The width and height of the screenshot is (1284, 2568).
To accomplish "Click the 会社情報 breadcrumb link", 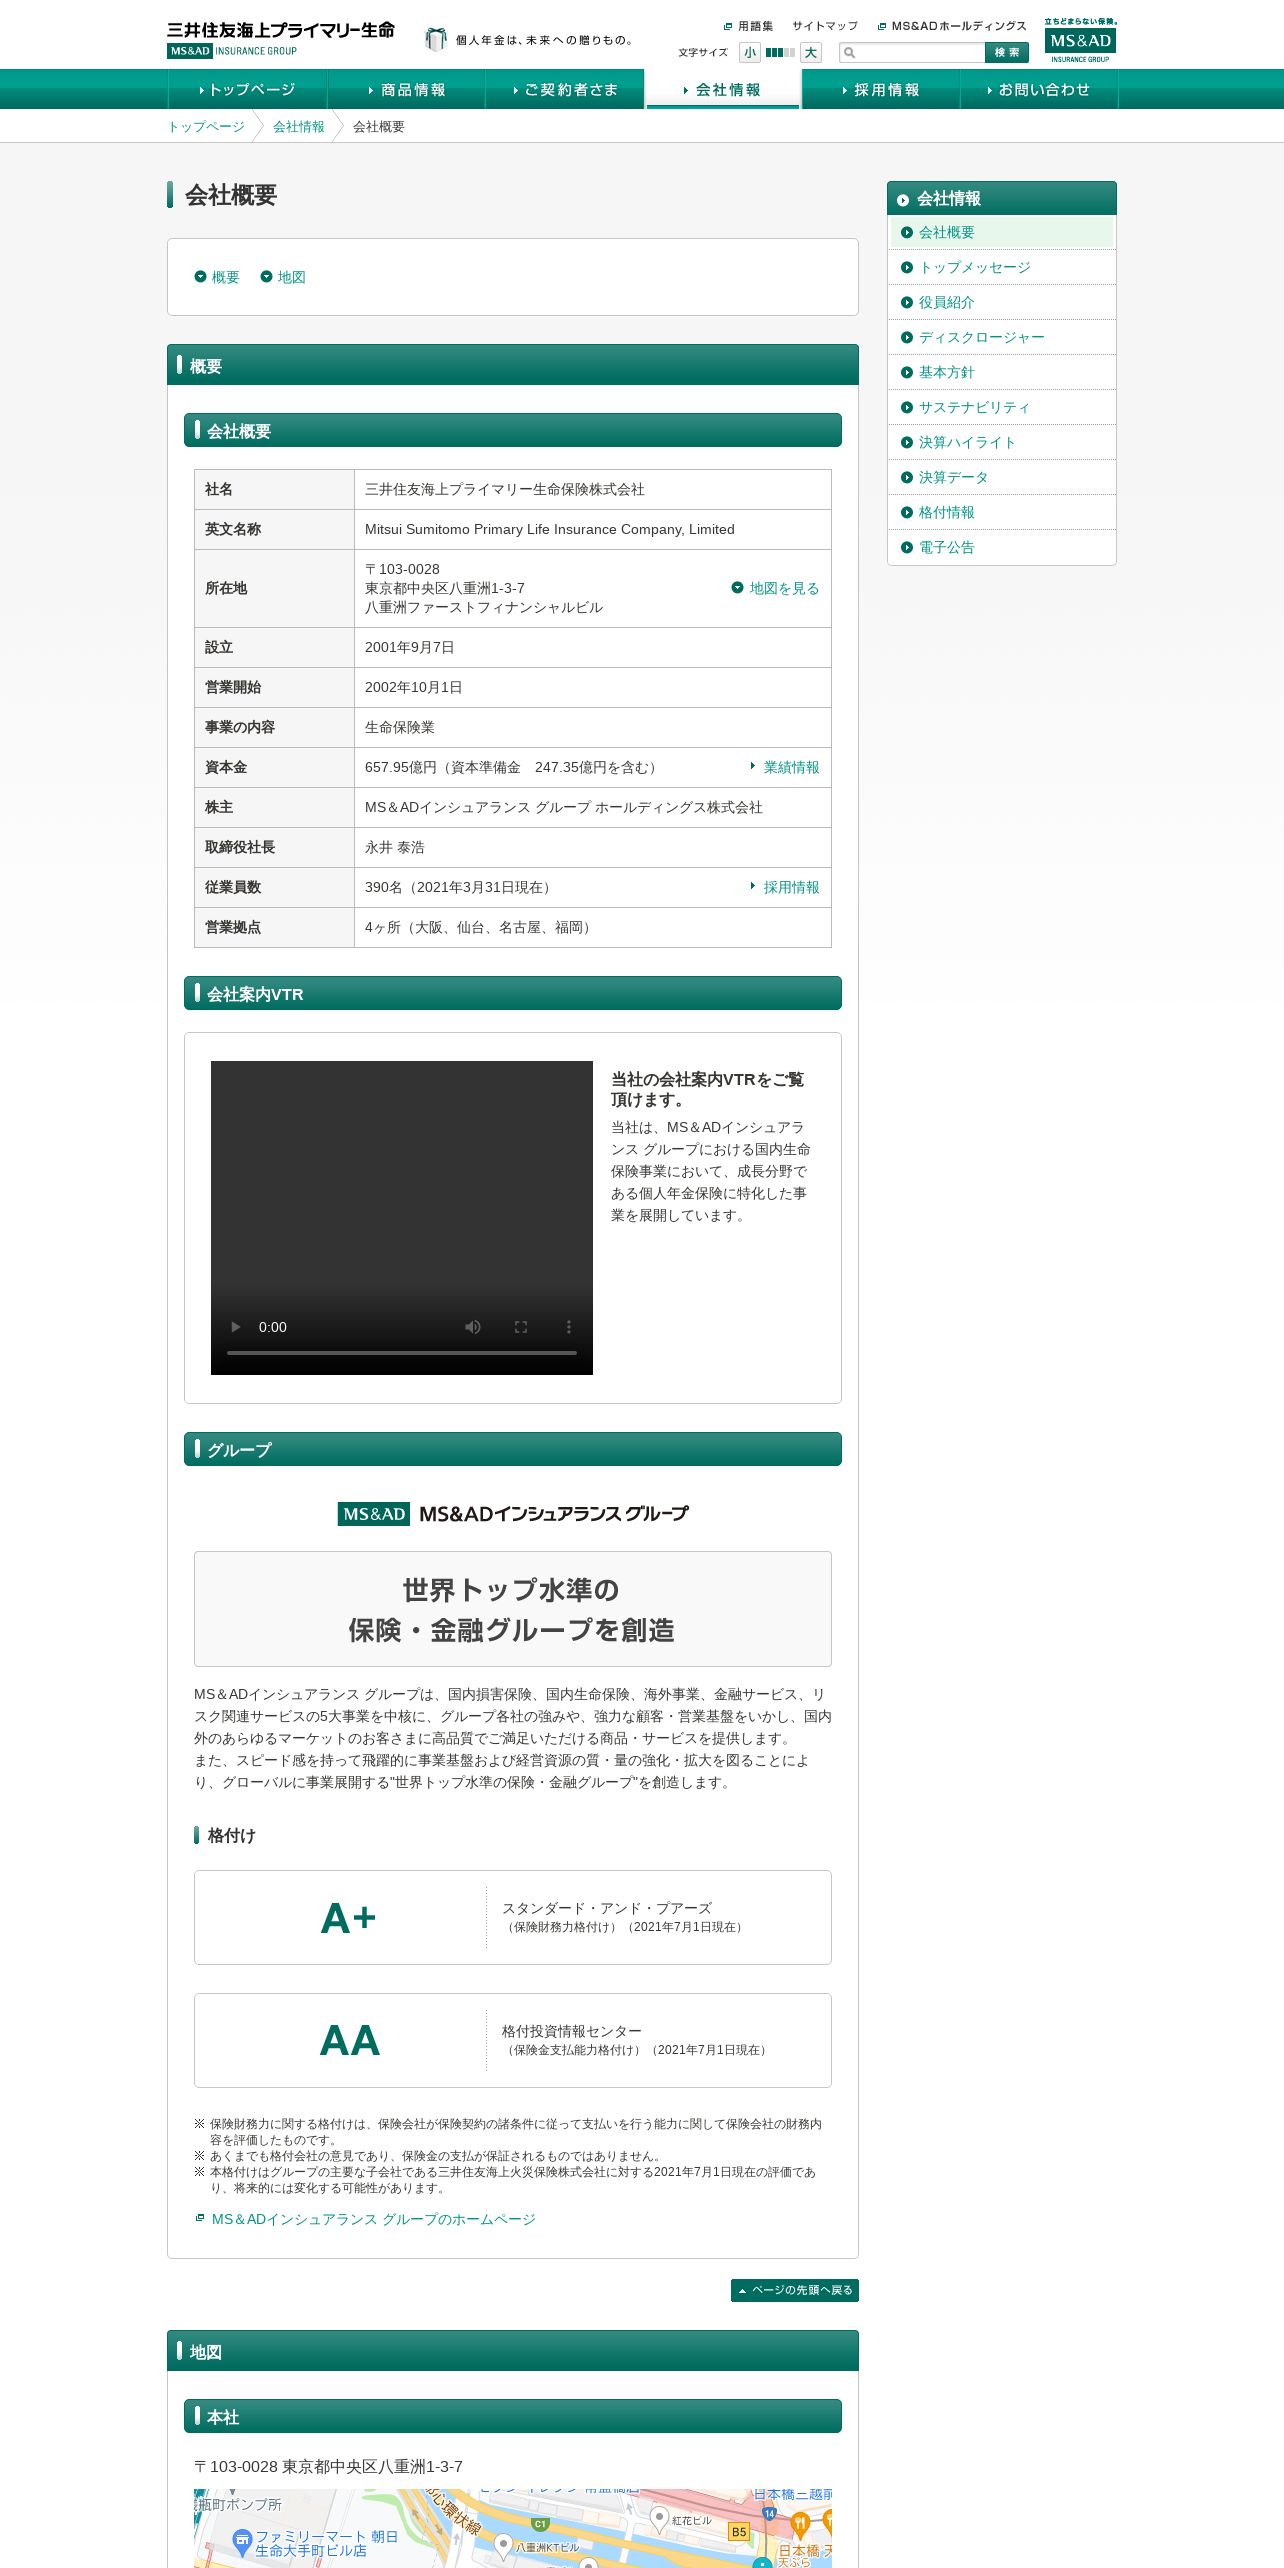I will point(298,127).
